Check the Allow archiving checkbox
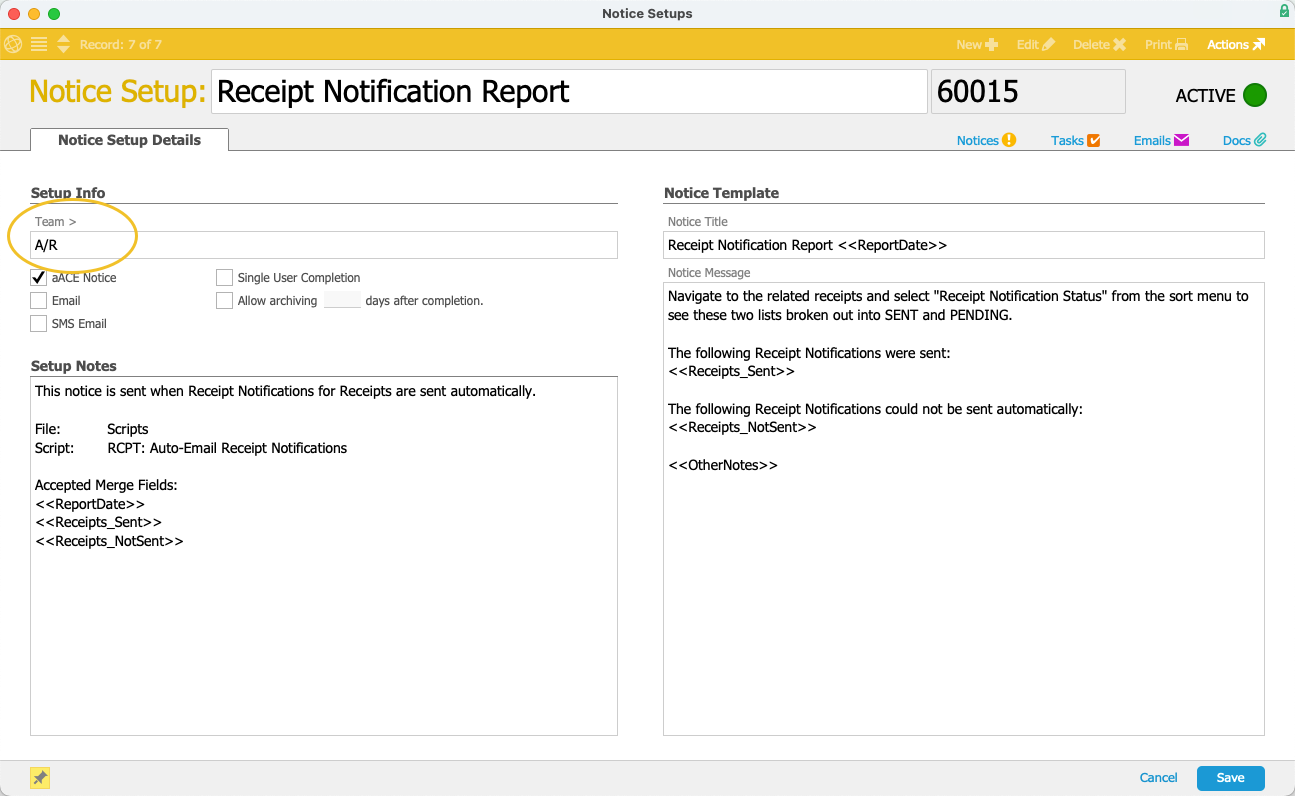The image size is (1295, 796). pos(224,300)
